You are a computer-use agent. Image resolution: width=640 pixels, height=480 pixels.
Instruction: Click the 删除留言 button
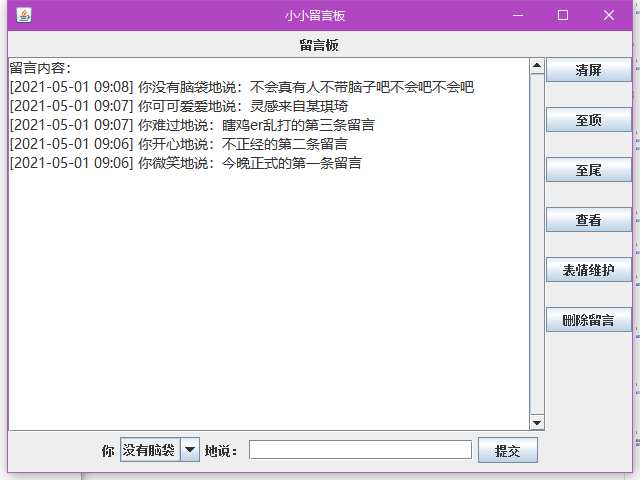588,320
